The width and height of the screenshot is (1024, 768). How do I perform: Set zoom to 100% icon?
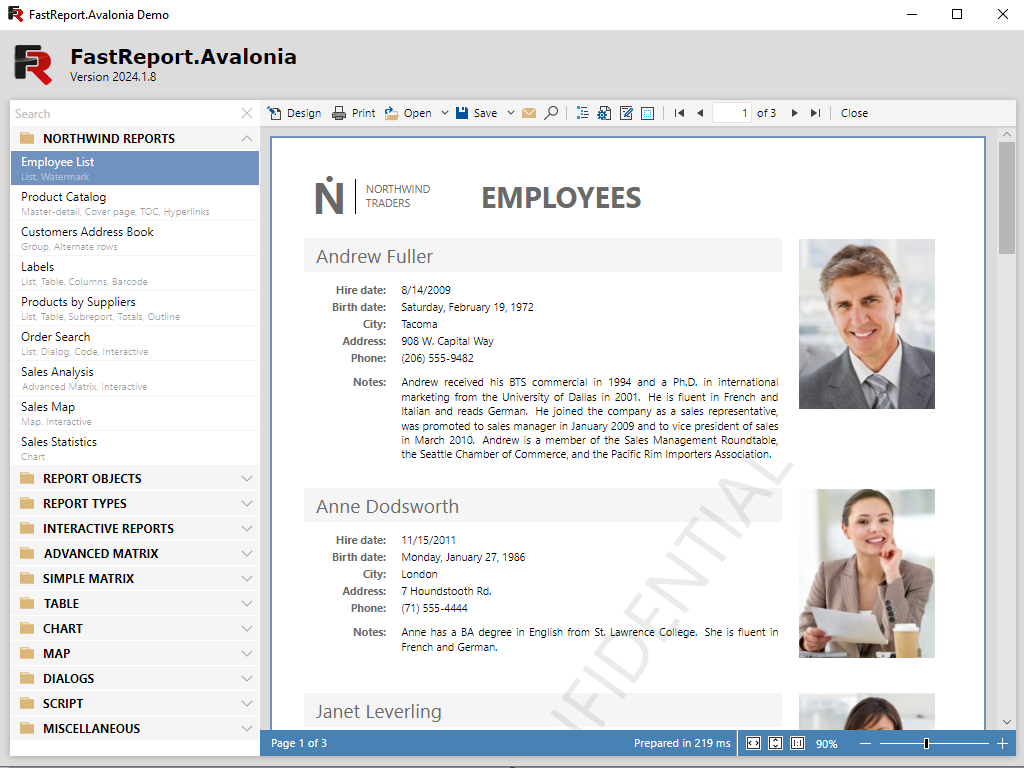(797, 743)
